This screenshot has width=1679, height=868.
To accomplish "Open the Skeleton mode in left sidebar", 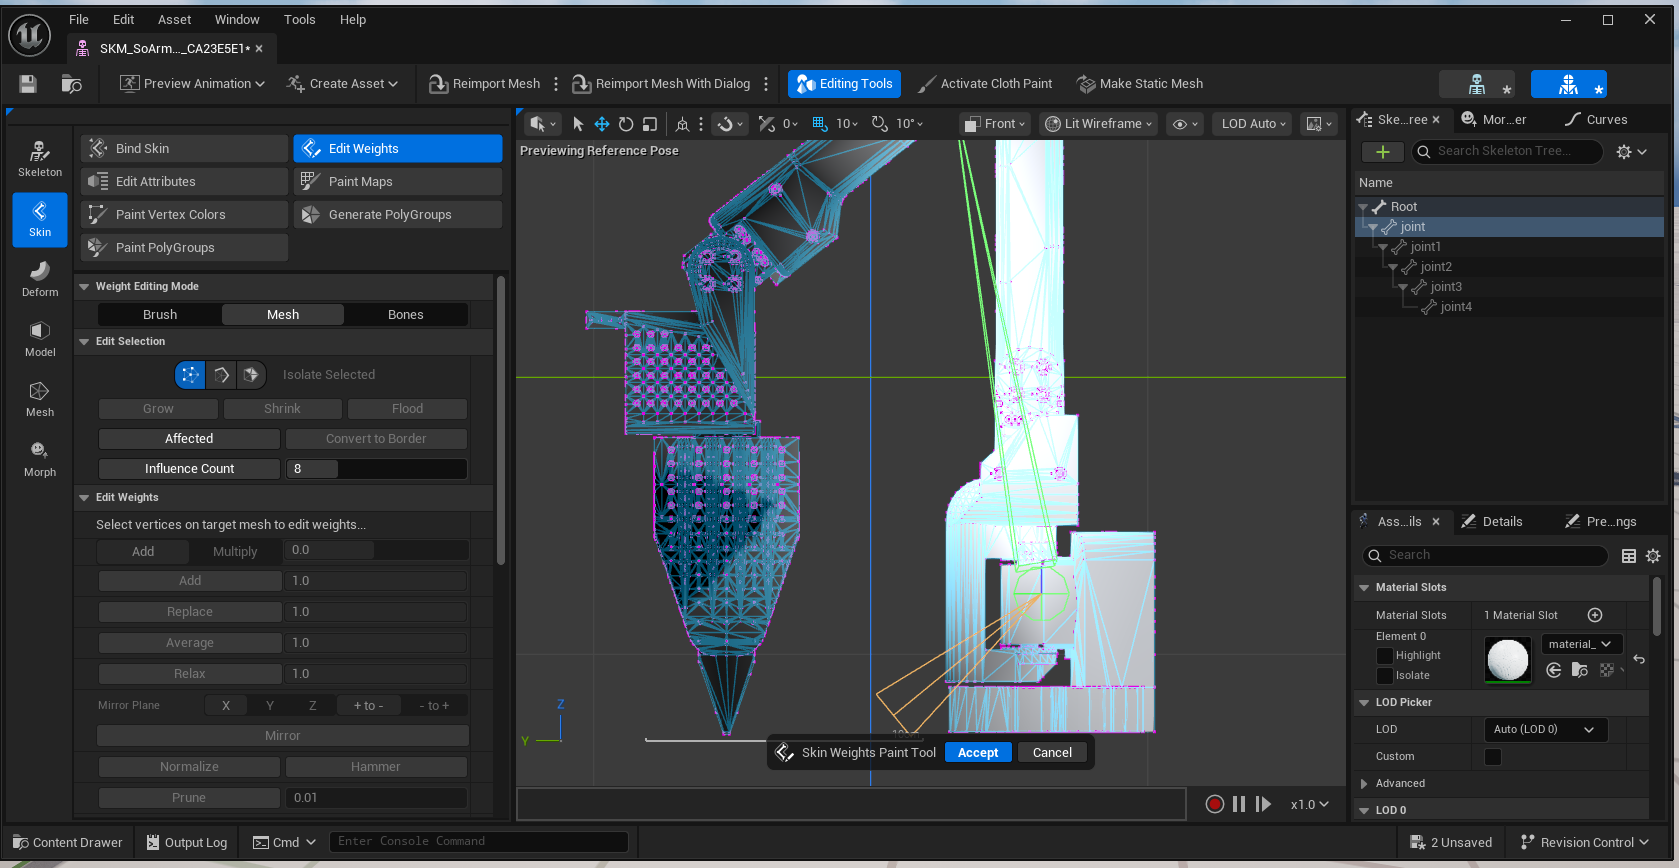I will coord(40,159).
